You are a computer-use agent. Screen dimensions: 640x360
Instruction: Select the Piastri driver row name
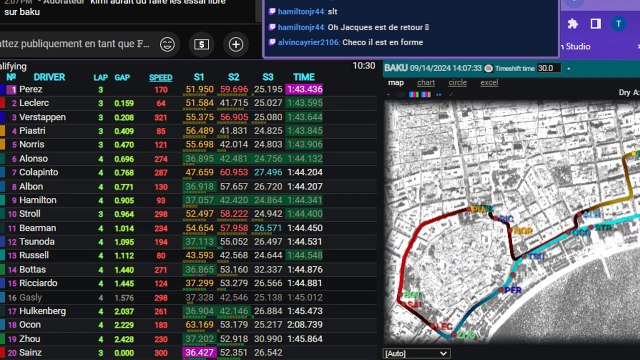(32, 131)
